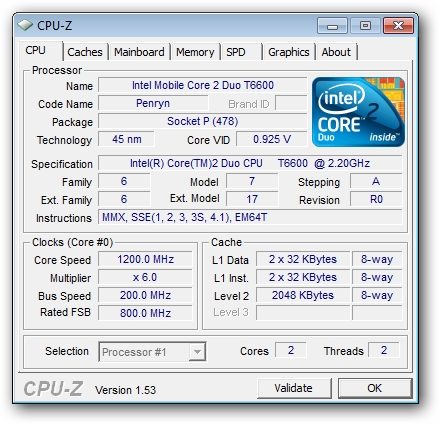Switch to the Mainboard tab
The image size is (439, 424).
tap(139, 52)
